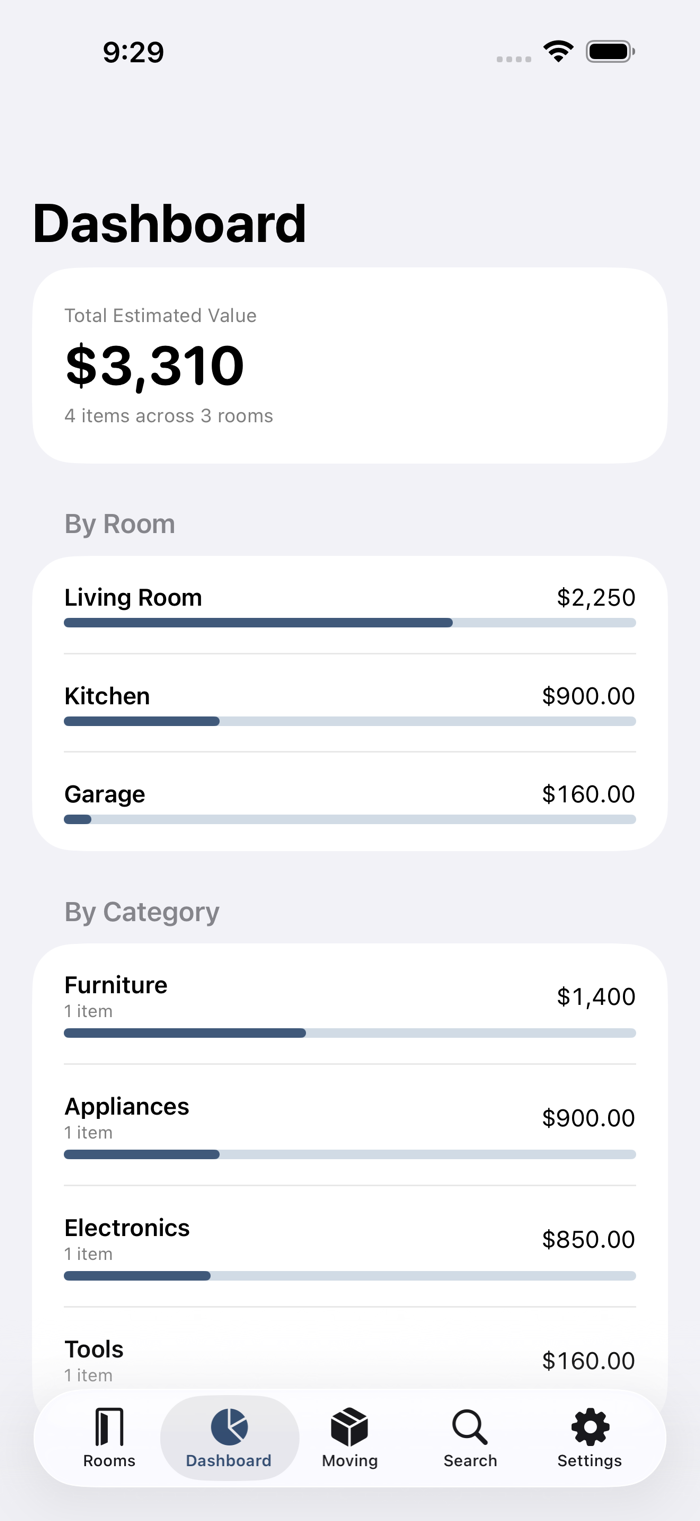Image resolution: width=700 pixels, height=1521 pixels.
Task: Click the Dashboard page title
Action: coord(169,223)
